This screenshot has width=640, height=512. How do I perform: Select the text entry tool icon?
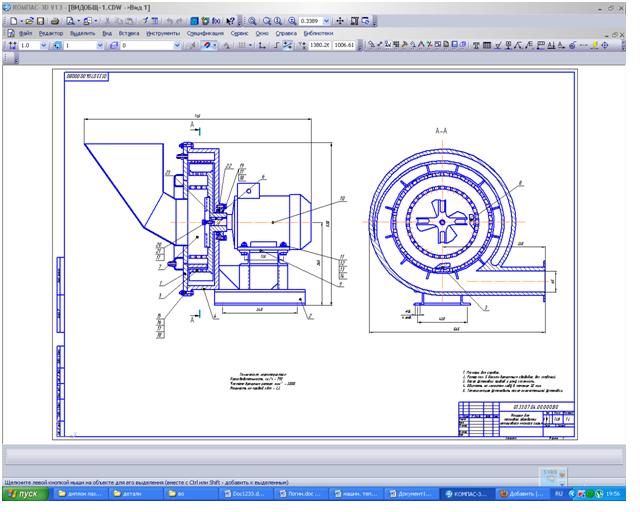476,45
